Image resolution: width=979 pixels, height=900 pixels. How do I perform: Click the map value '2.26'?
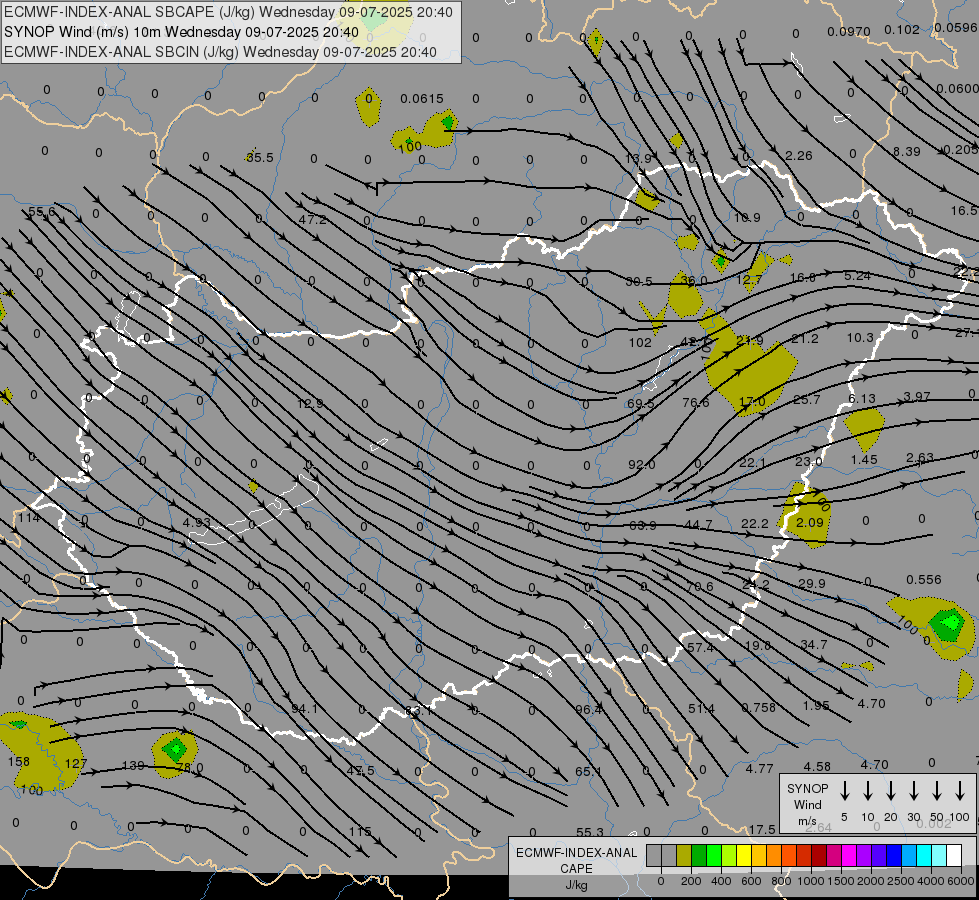[799, 156]
